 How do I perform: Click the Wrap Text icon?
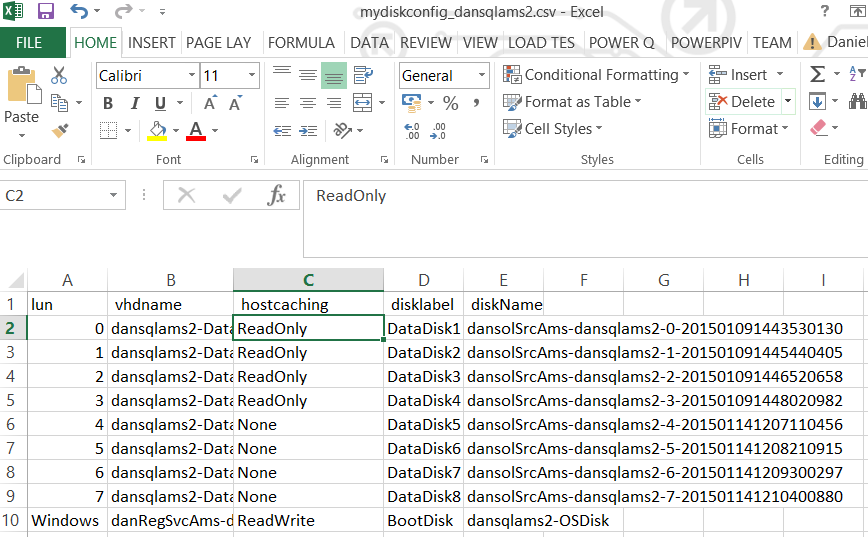pyautogui.click(x=362, y=75)
